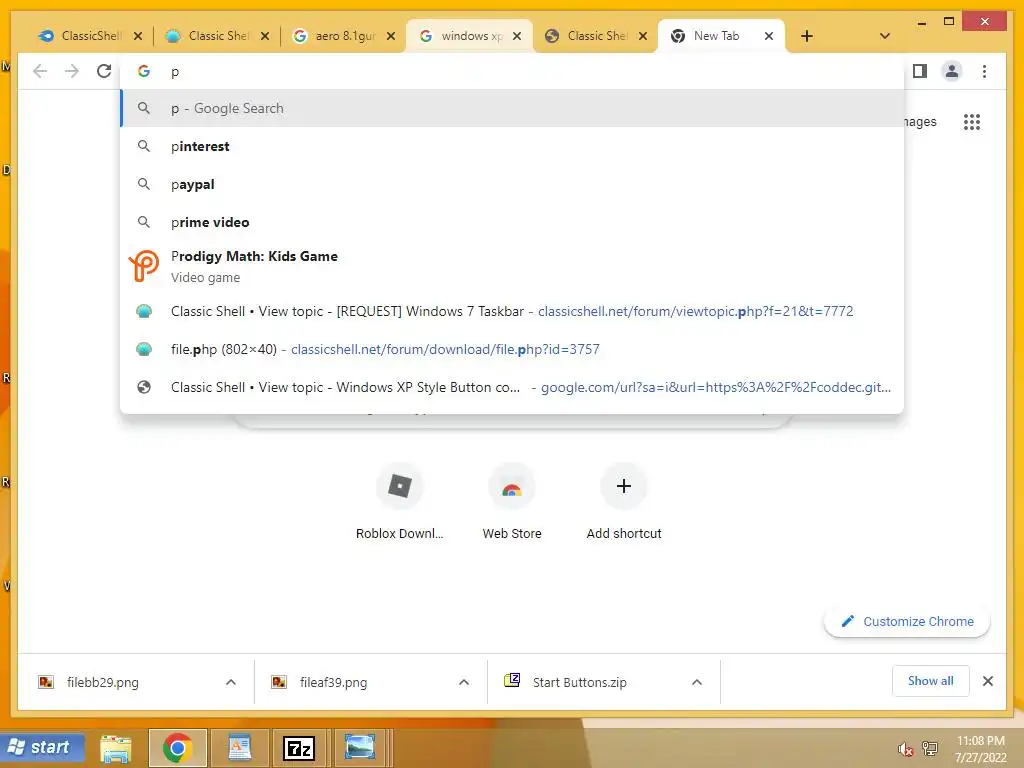
Task: Open the file.php (802×40) suggestion
Action: click(513, 349)
